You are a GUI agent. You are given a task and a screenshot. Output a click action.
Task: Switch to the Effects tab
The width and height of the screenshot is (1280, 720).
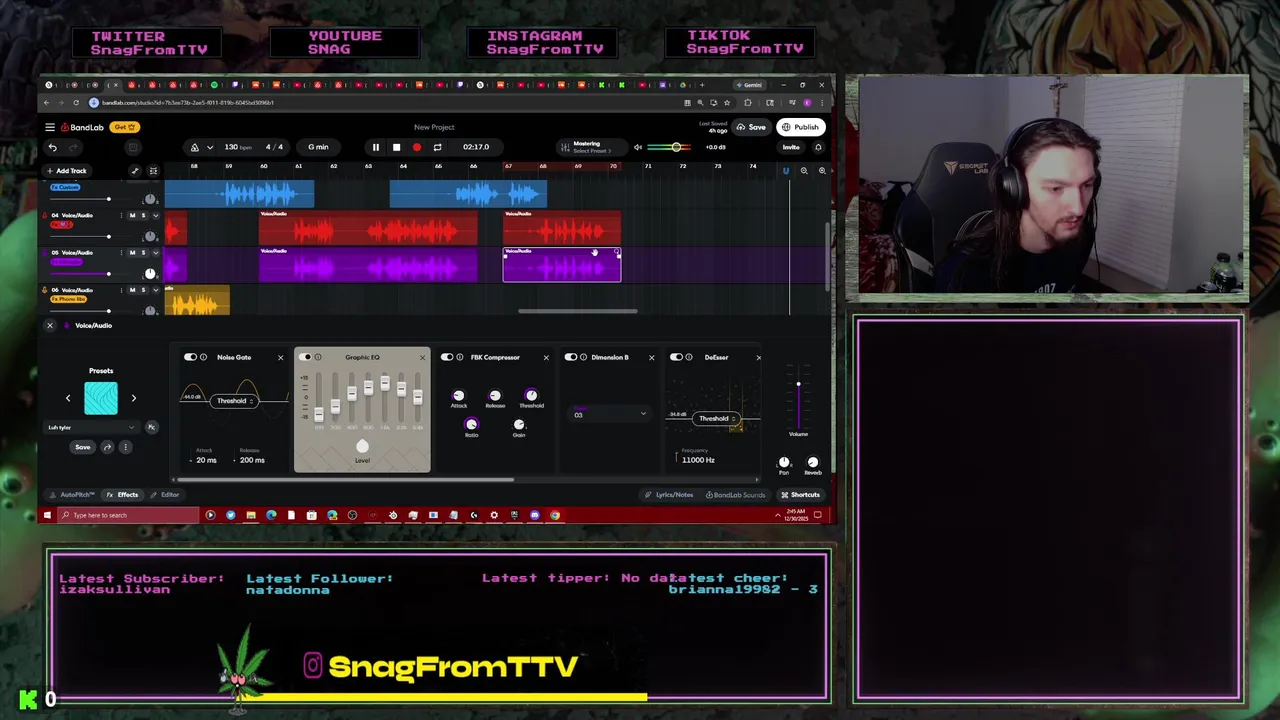click(123, 495)
